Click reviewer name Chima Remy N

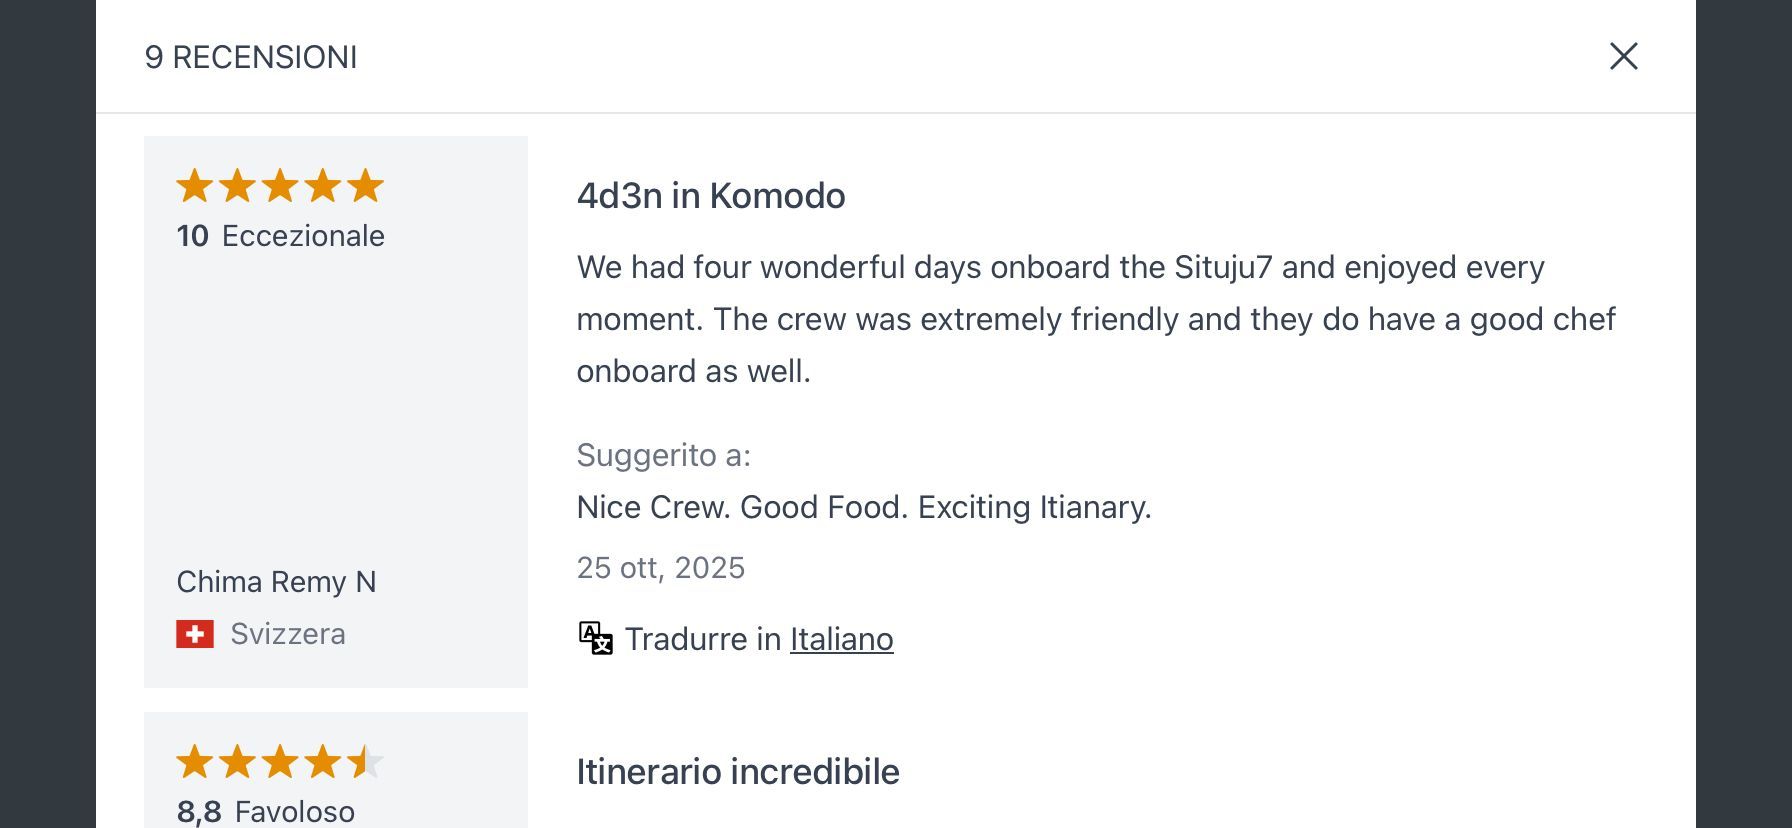click(276, 582)
